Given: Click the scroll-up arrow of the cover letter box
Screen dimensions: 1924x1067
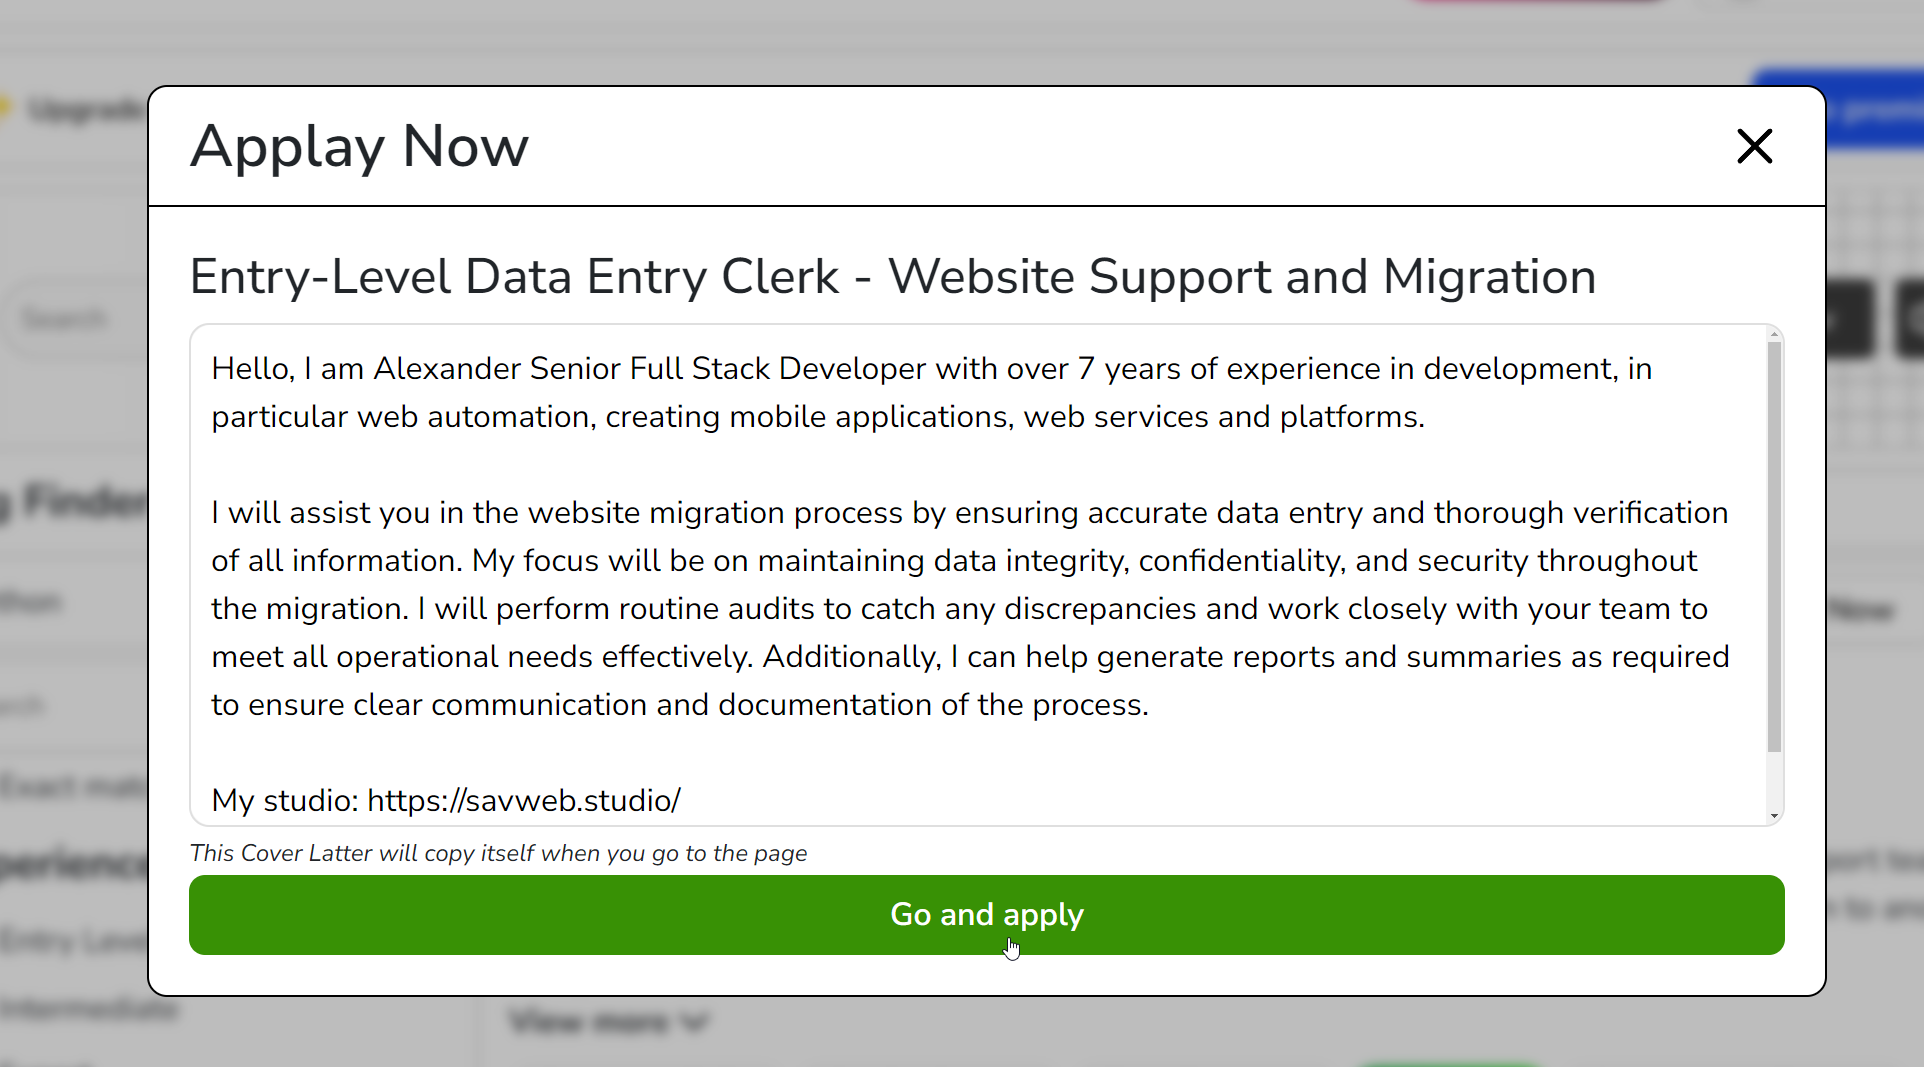Looking at the screenshot, I should [1774, 335].
